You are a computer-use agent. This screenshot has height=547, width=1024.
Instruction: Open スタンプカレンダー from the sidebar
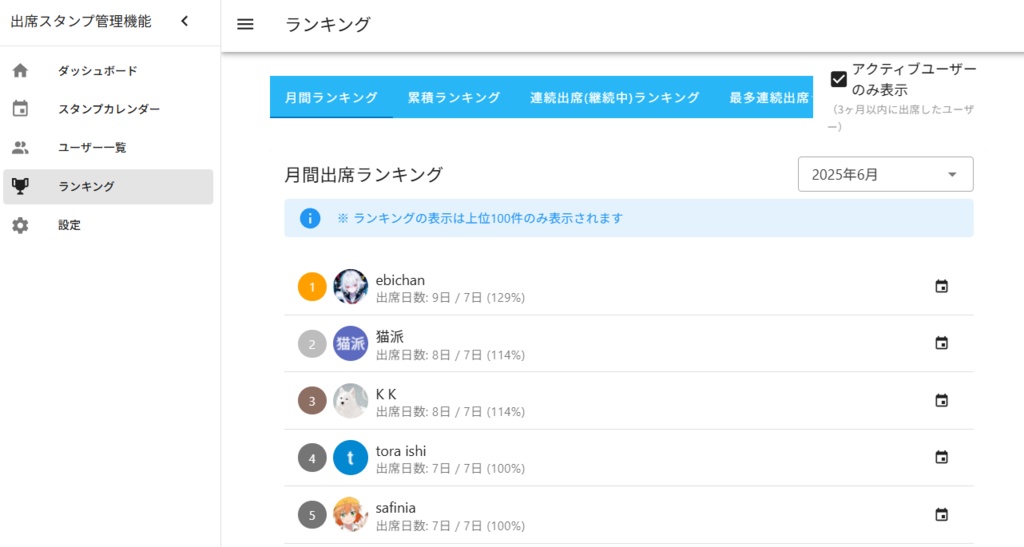[108, 109]
